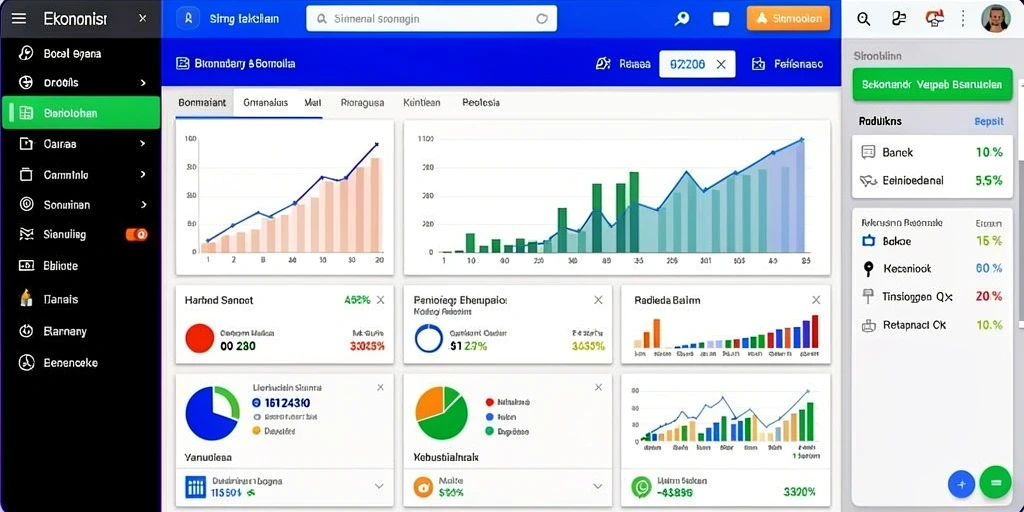The width and height of the screenshot is (1024, 512).
Task: Click into the Simenal search field
Action: tap(431, 19)
